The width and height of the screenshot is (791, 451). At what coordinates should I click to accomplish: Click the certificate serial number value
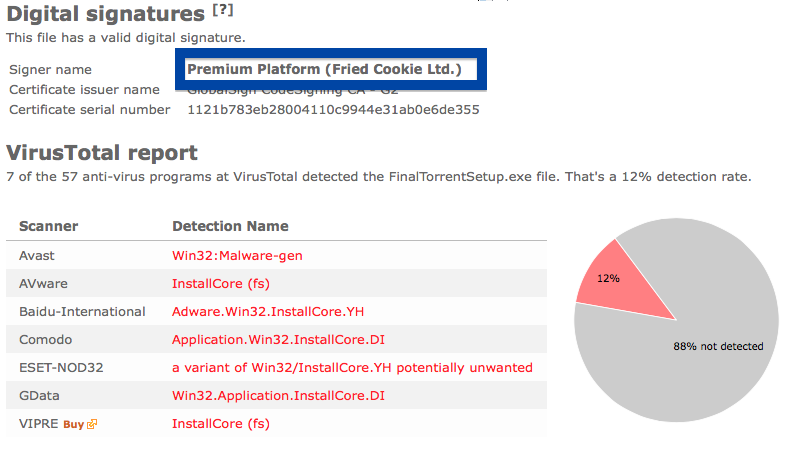coord(333,110)
